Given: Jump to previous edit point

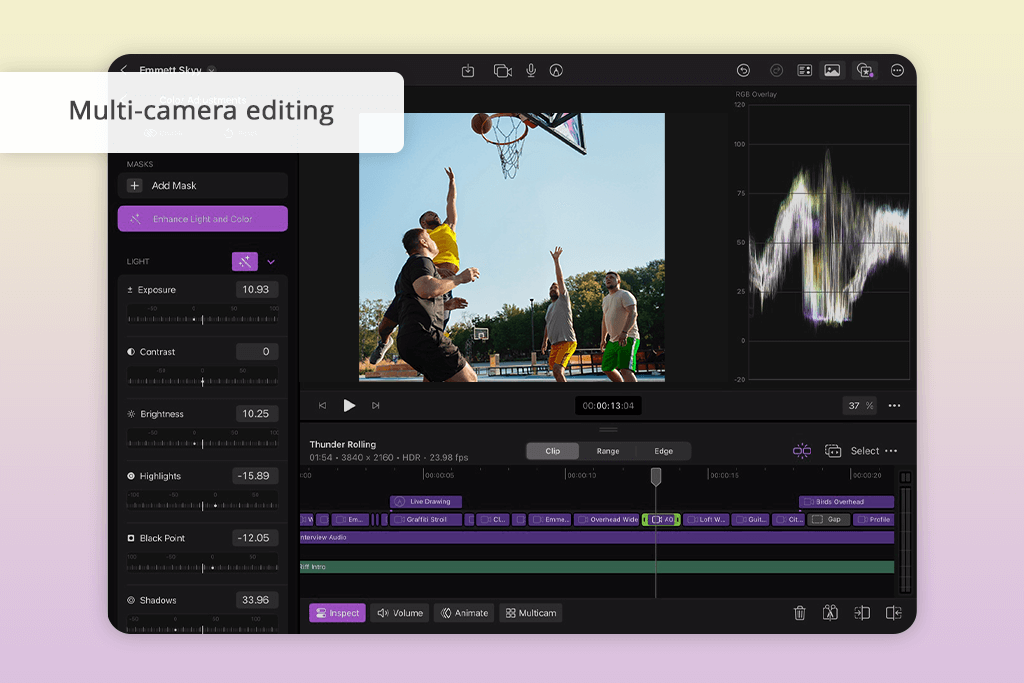Looking at the screenshot, I should point(322,405).
